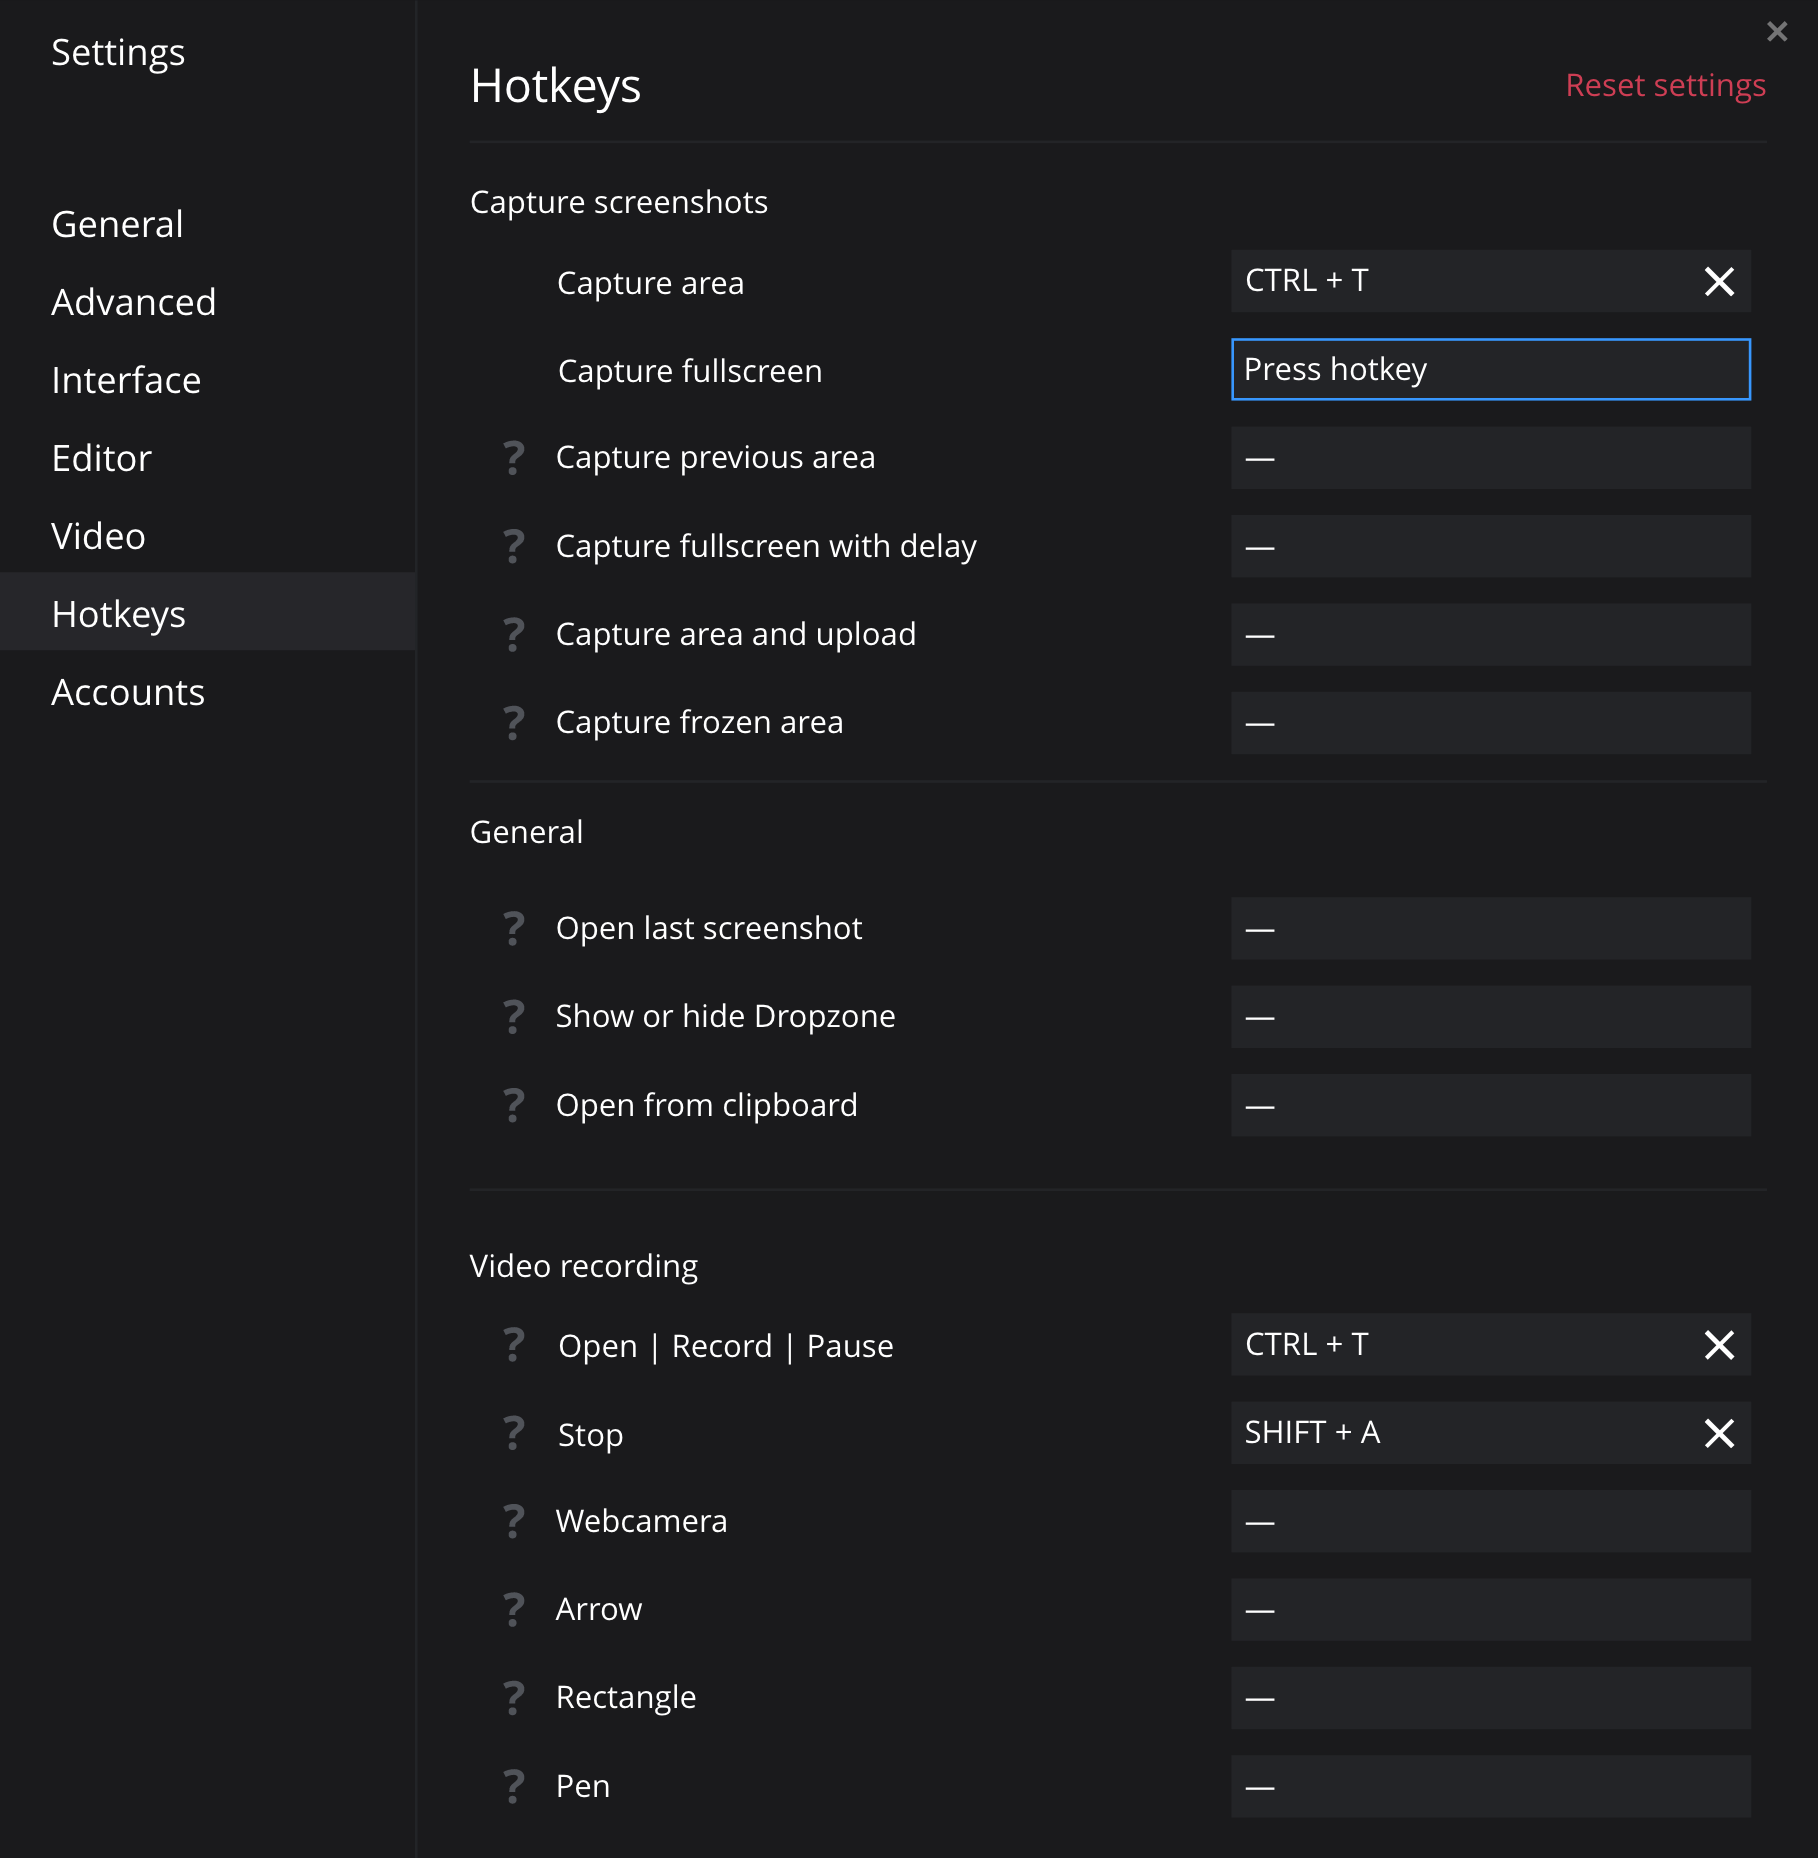Select the Arrow hotkey field
1818x1858 pixels.
(x=1490, y=1610)
